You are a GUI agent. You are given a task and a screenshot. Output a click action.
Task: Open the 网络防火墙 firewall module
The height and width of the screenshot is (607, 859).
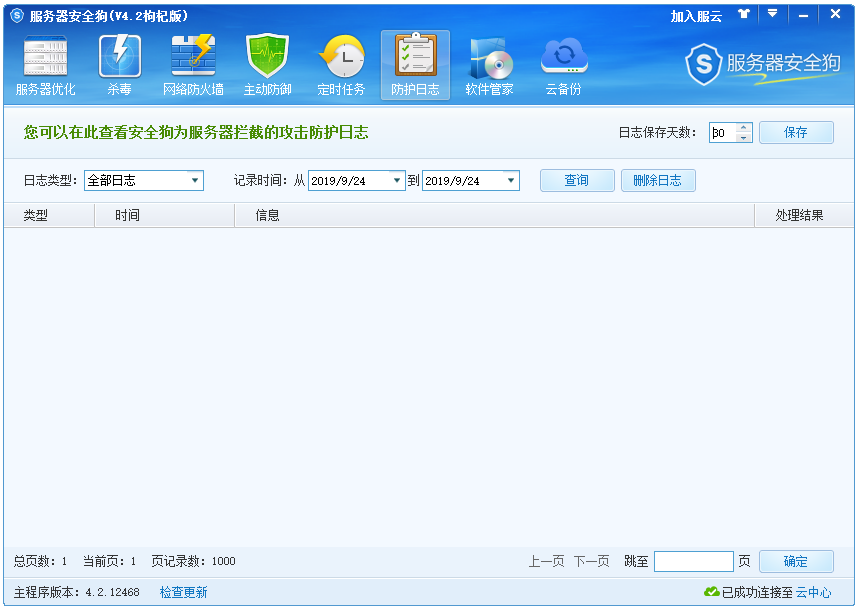[x=193, y=65]
